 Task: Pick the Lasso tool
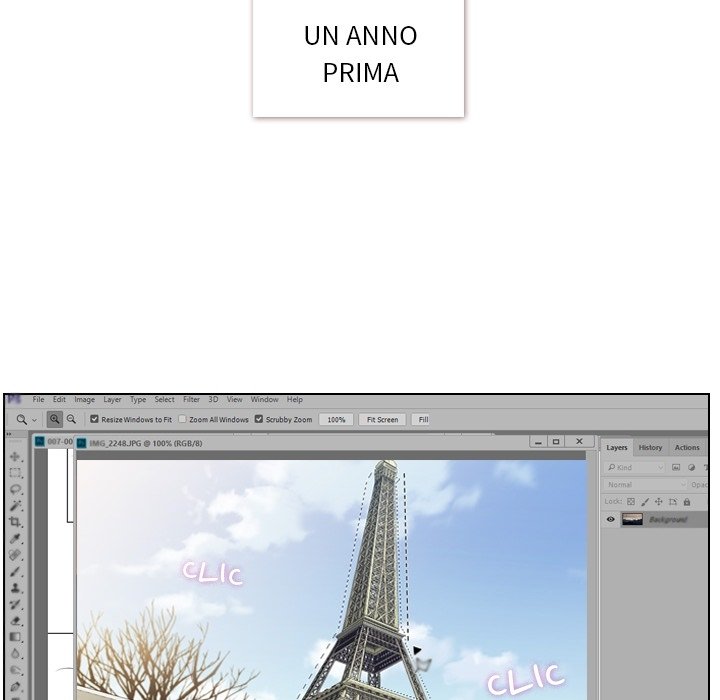[x=15, y=489]
